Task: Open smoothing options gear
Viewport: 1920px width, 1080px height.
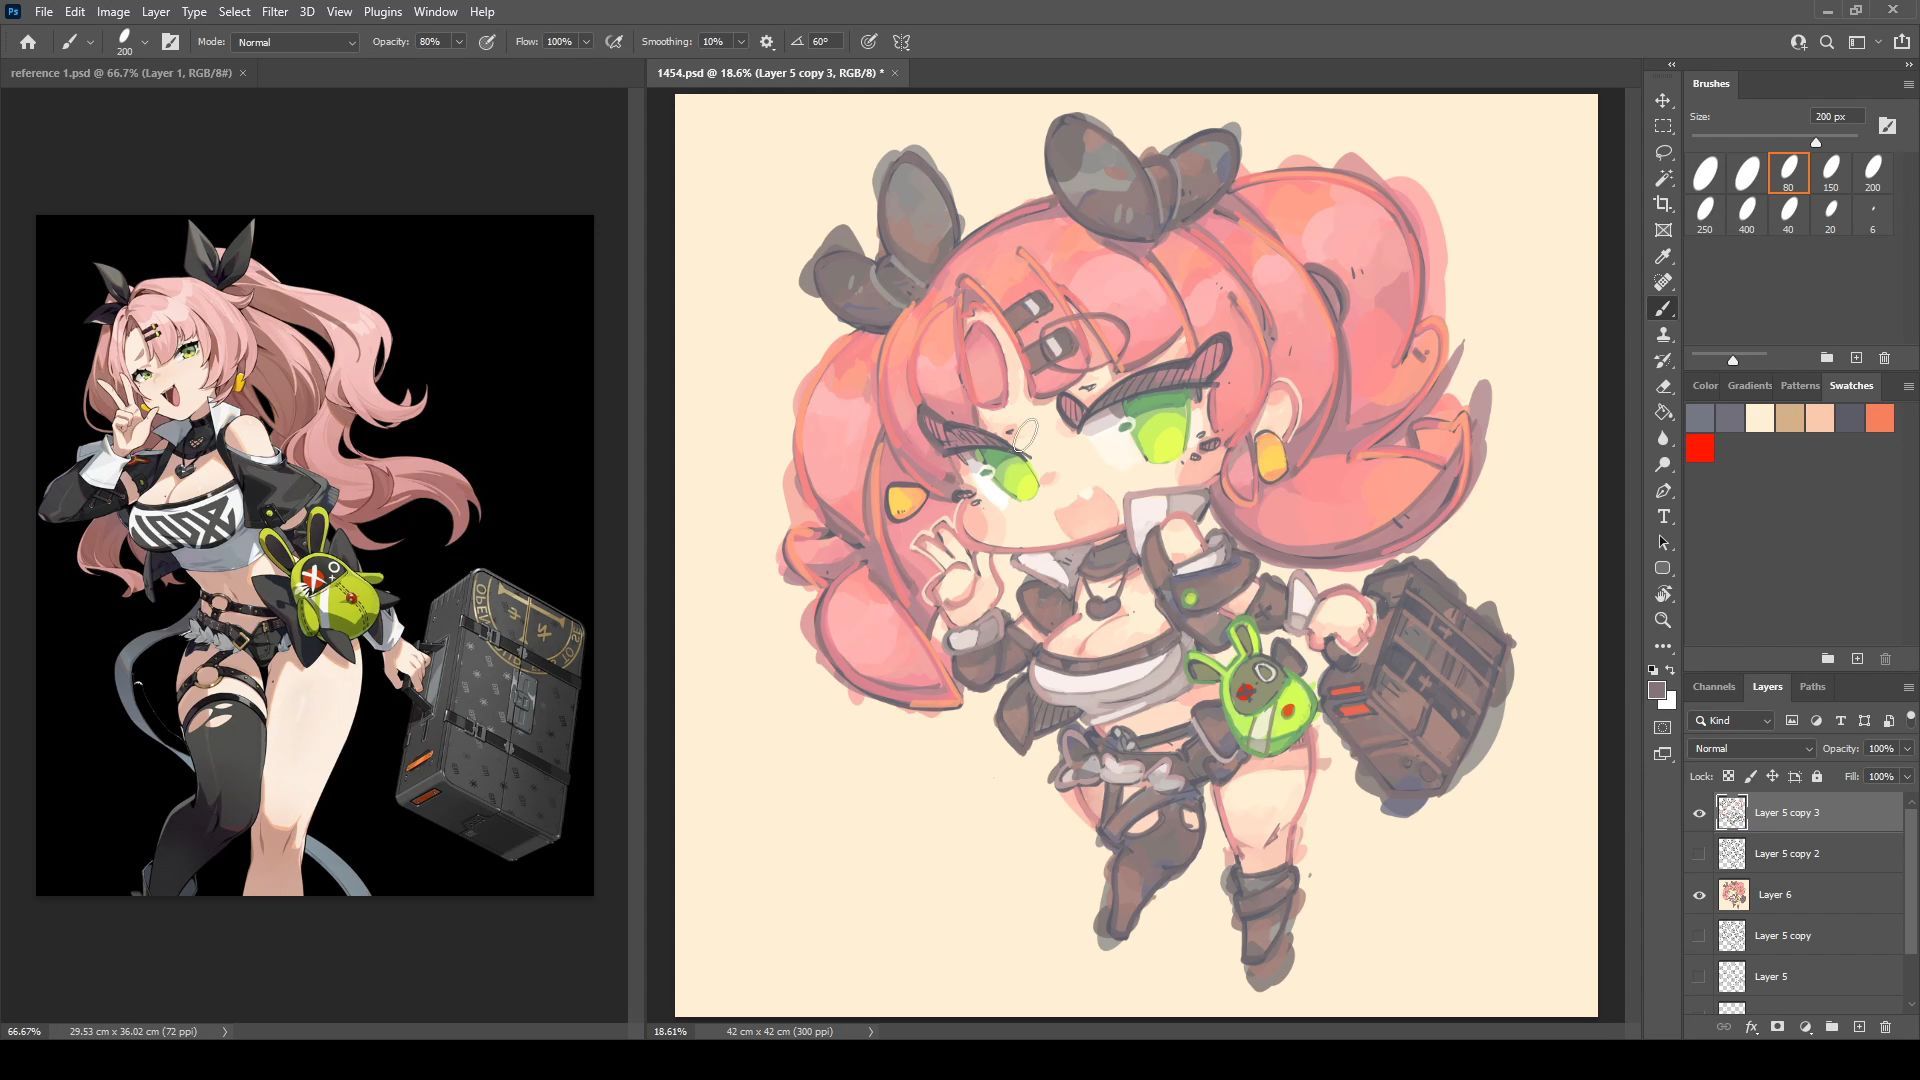Action: 767,42
